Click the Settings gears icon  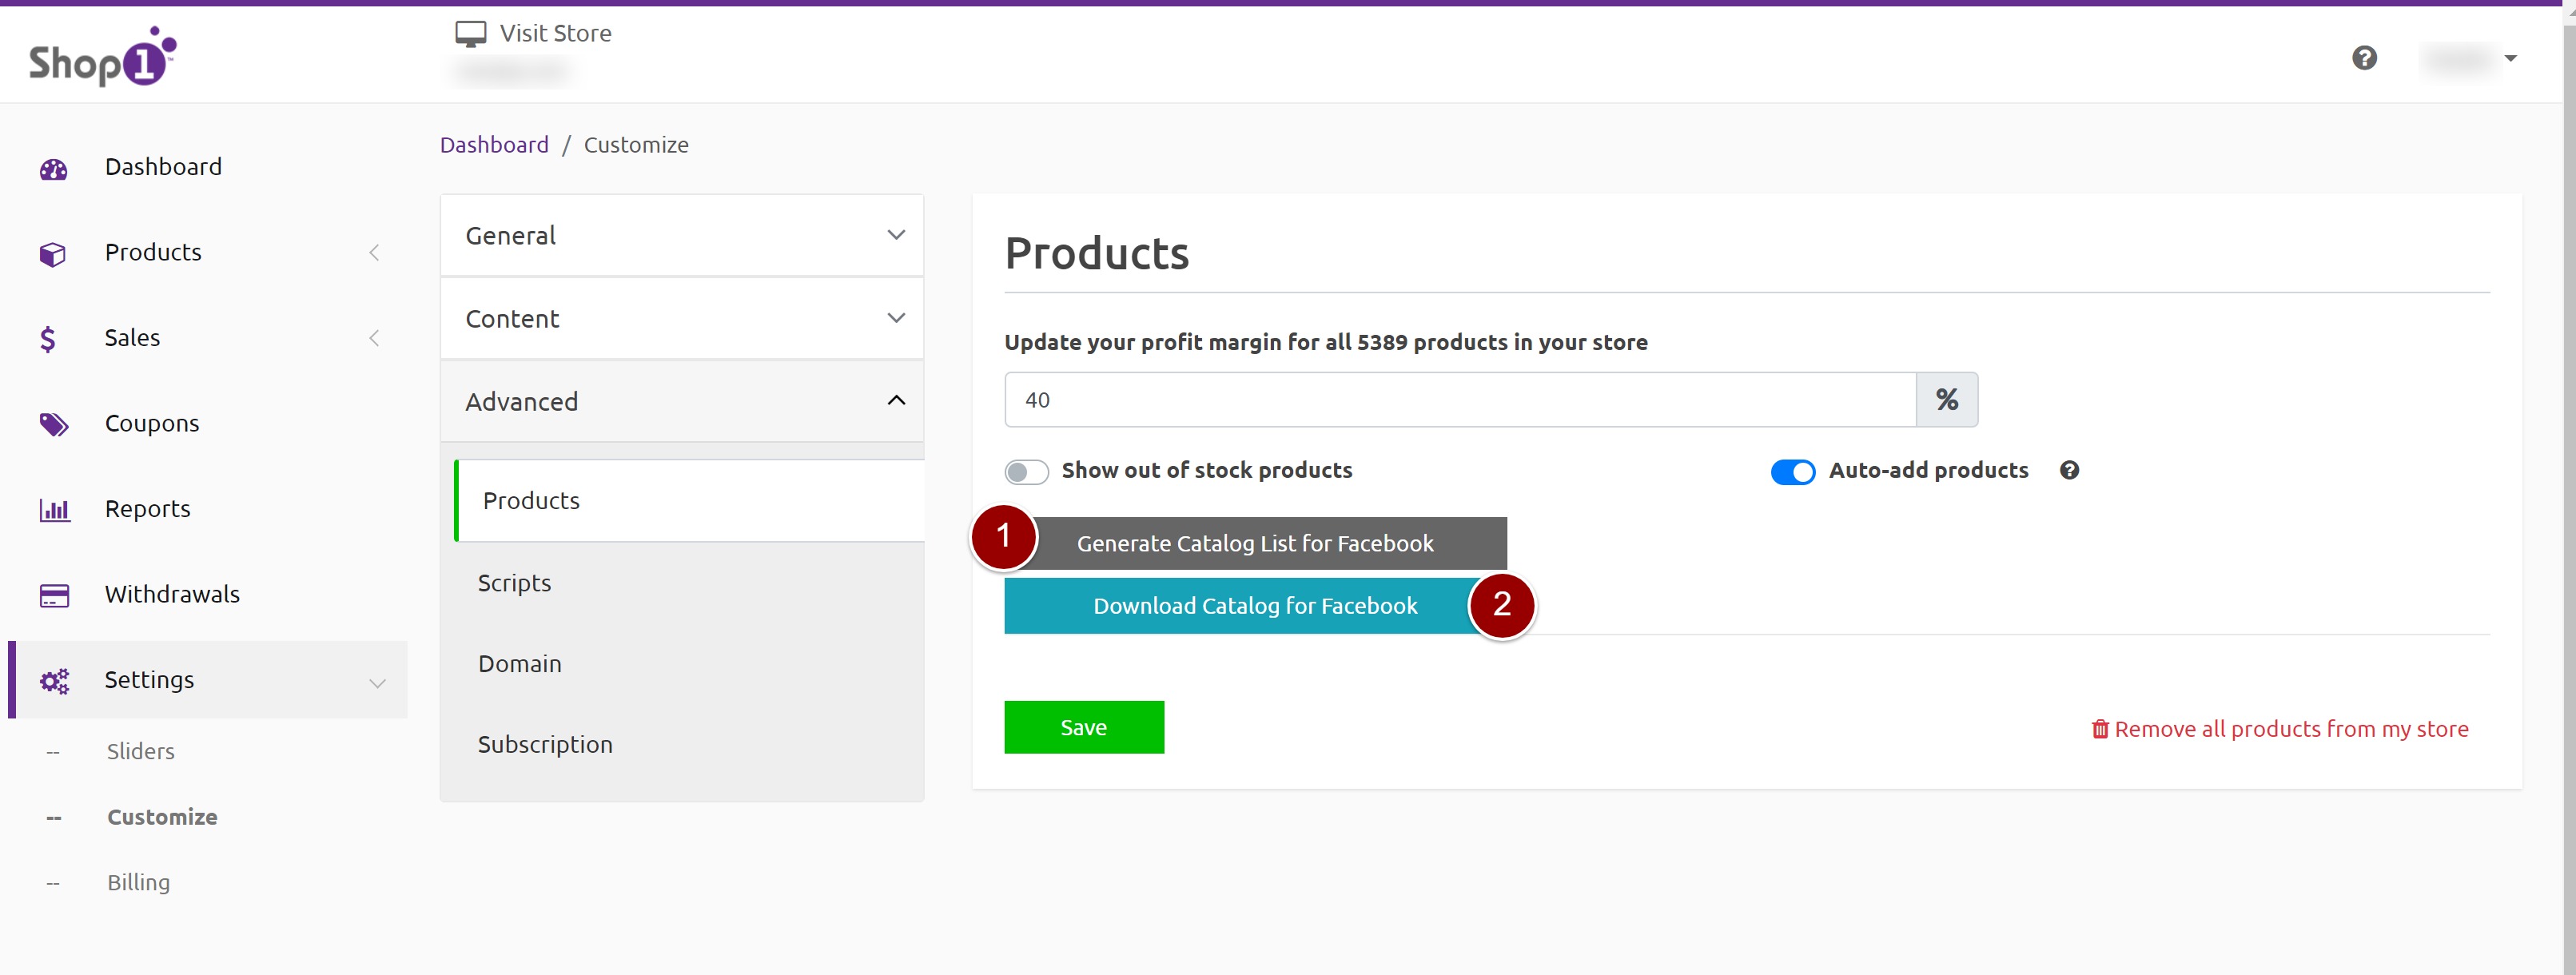pyautogui.click(x=54, y=681)
